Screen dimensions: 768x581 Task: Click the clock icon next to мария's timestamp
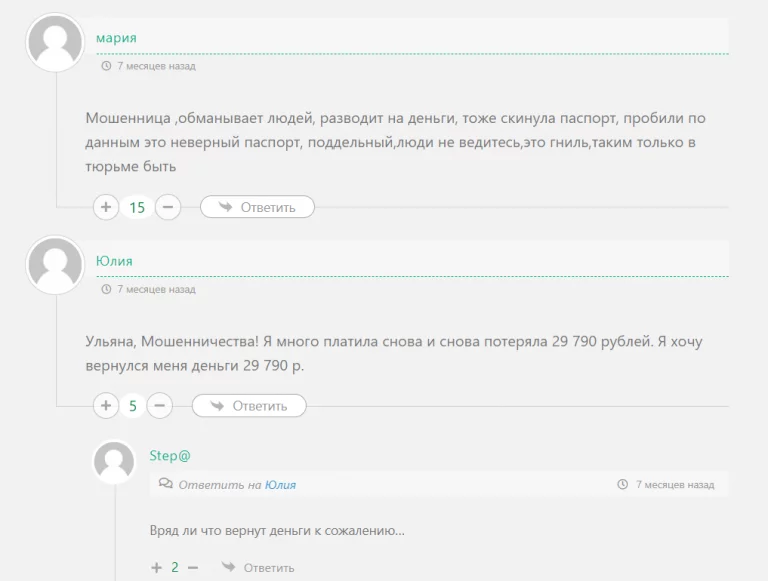106,66
